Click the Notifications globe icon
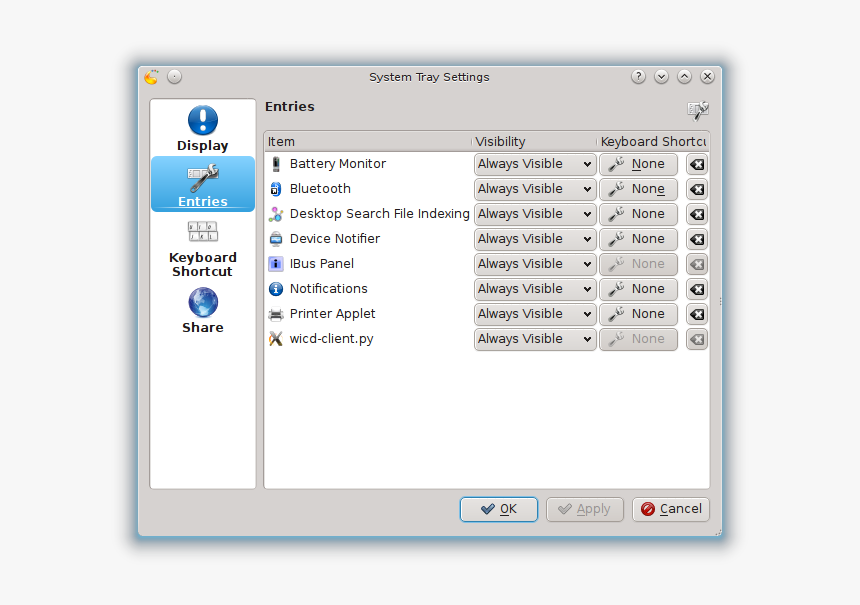Viewport: 860px width, 605px height. 276,289
